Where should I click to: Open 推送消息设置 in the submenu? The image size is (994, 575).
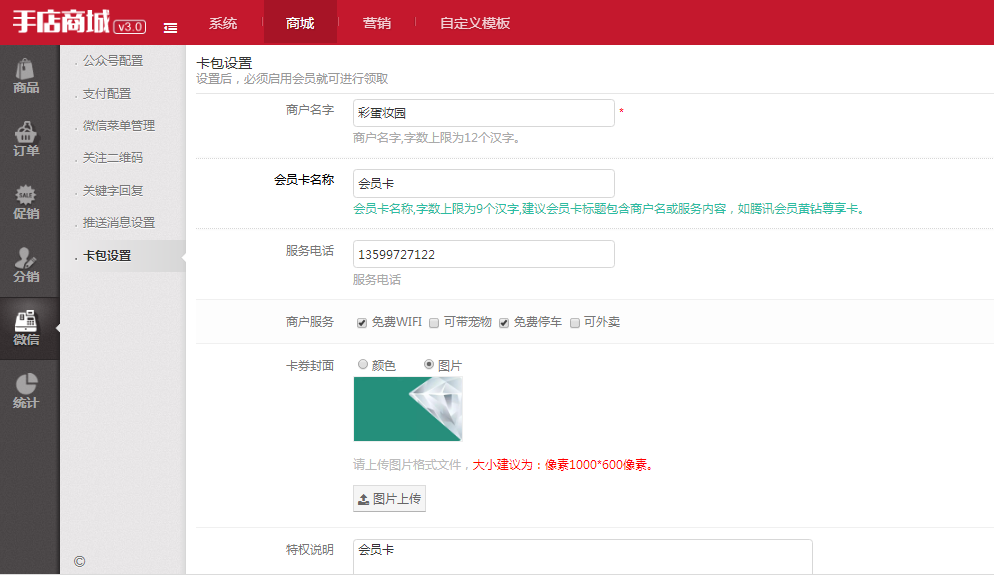coord(119,223)
